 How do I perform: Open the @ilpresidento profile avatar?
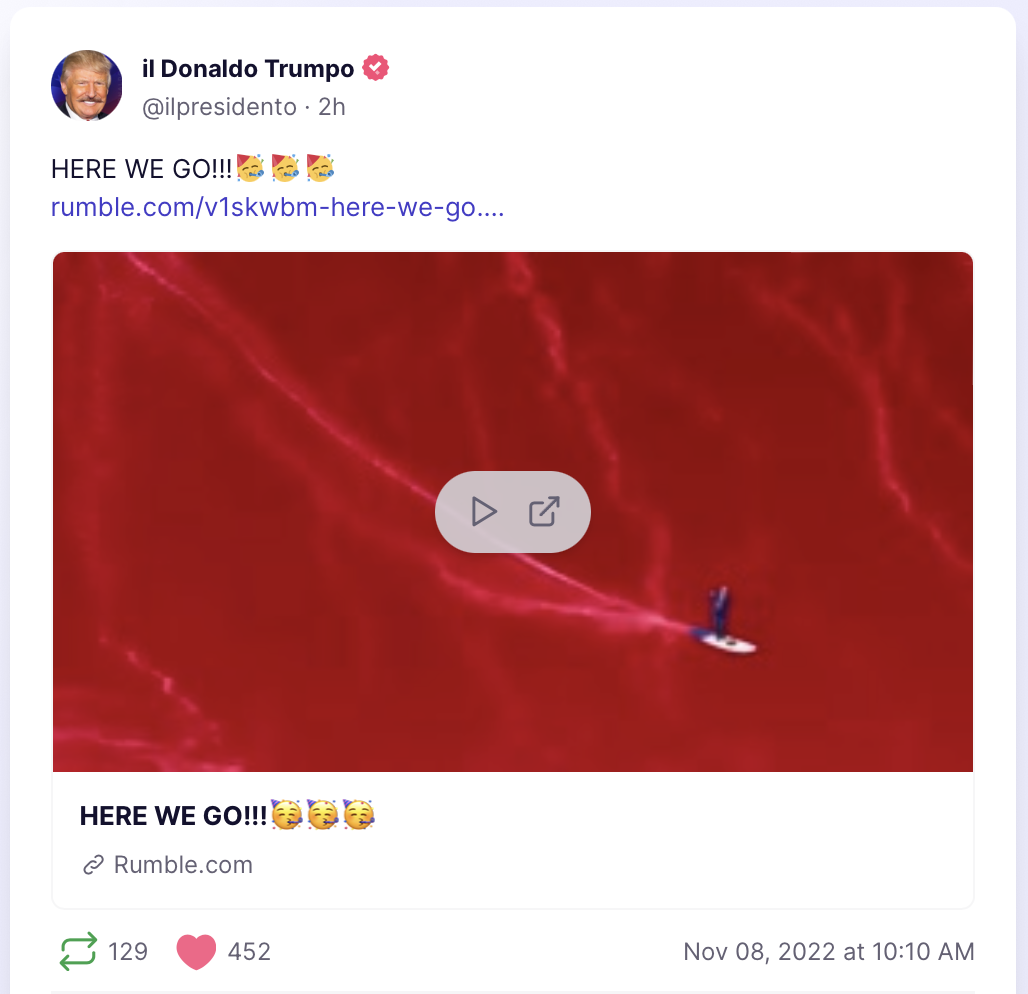tap(87, 85)
